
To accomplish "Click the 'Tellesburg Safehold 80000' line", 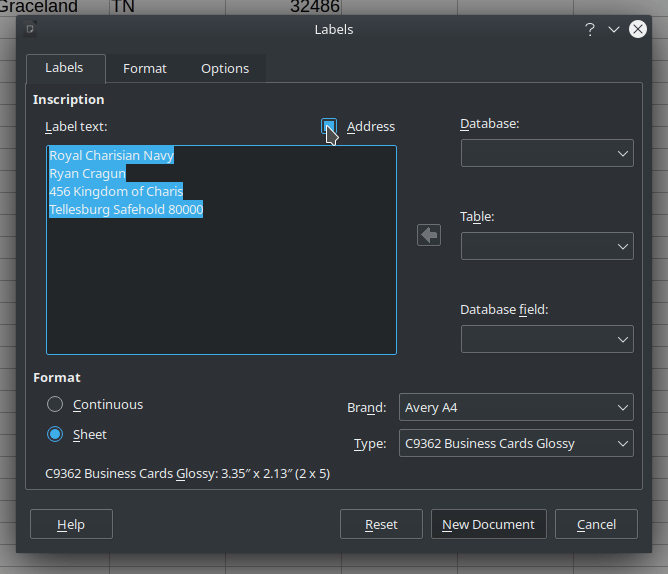I will point(126,209).
